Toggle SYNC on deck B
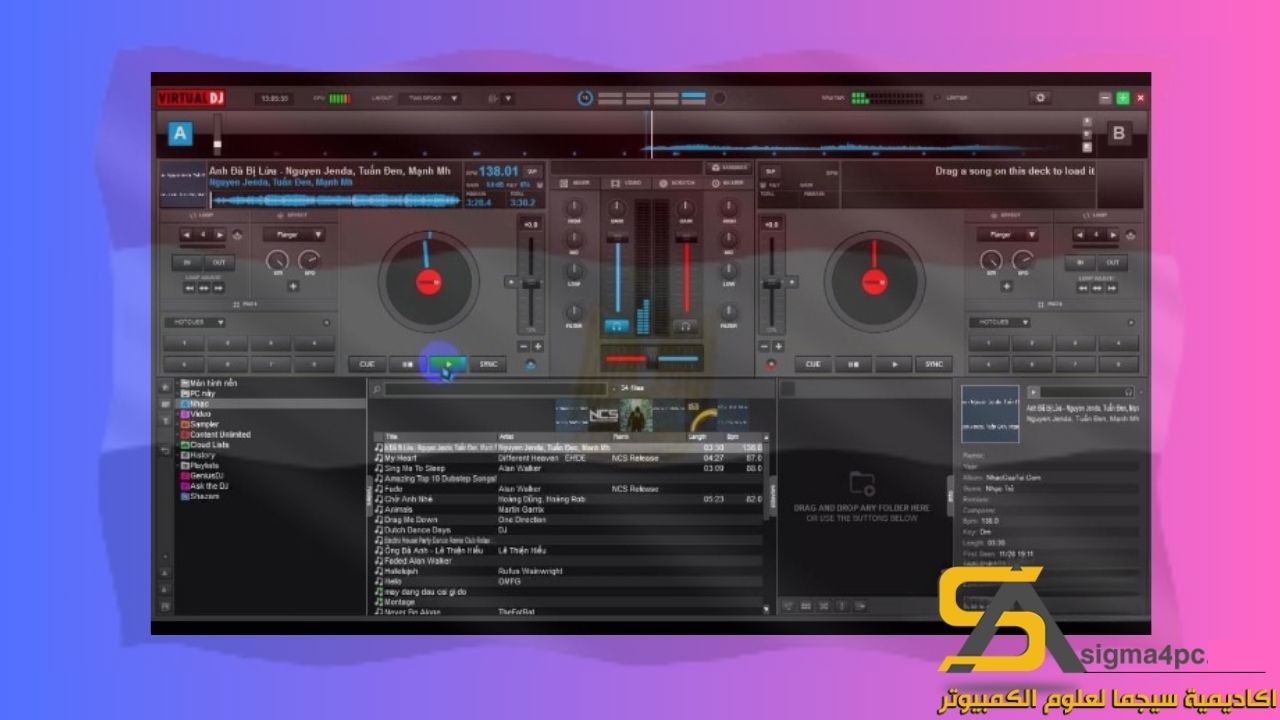The height and width of the screenshot is (720, 1280). 934,365
